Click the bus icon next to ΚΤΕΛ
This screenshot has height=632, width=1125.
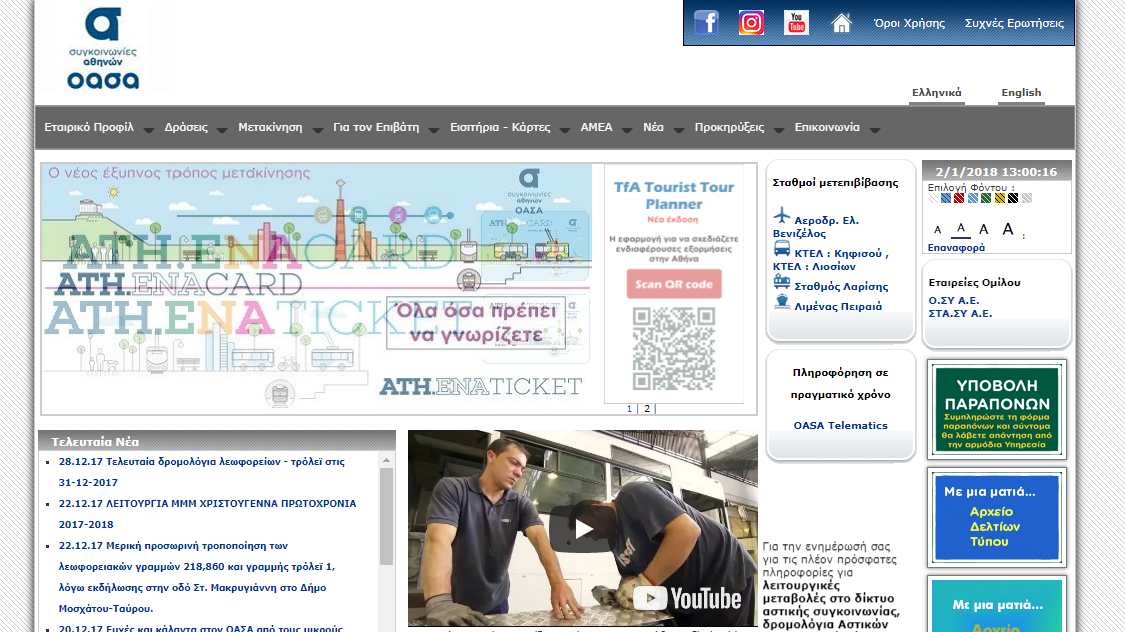pyautogui.click(x=781, y=248)
